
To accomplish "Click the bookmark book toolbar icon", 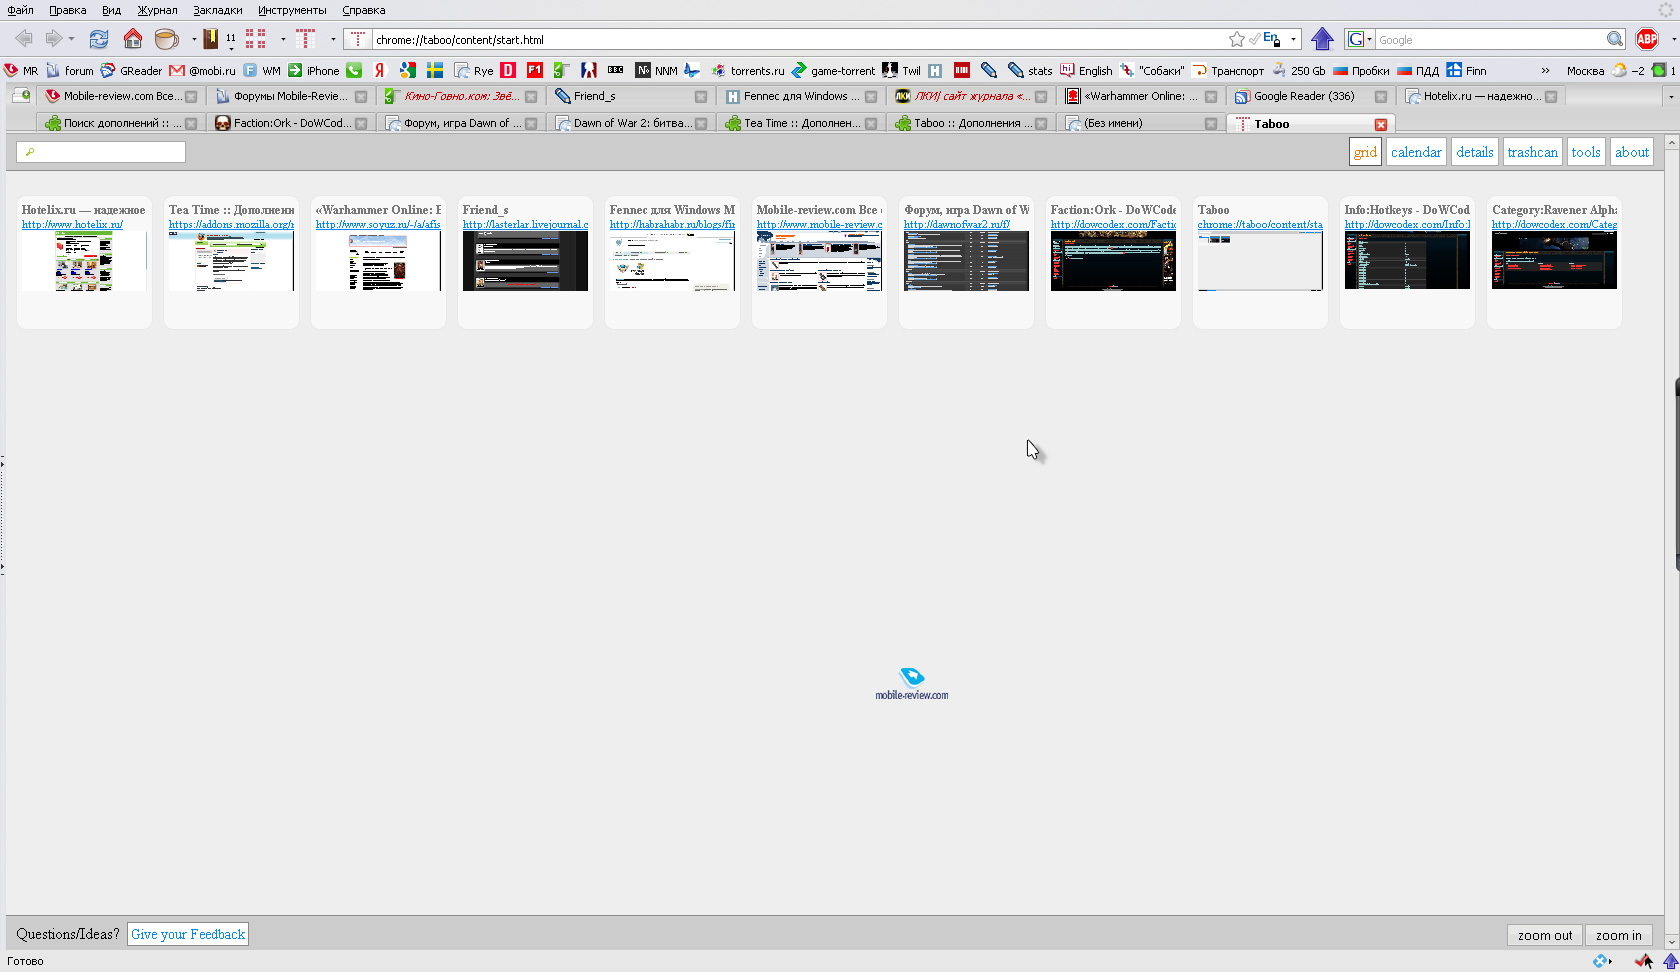I will [x=211, y=39].
